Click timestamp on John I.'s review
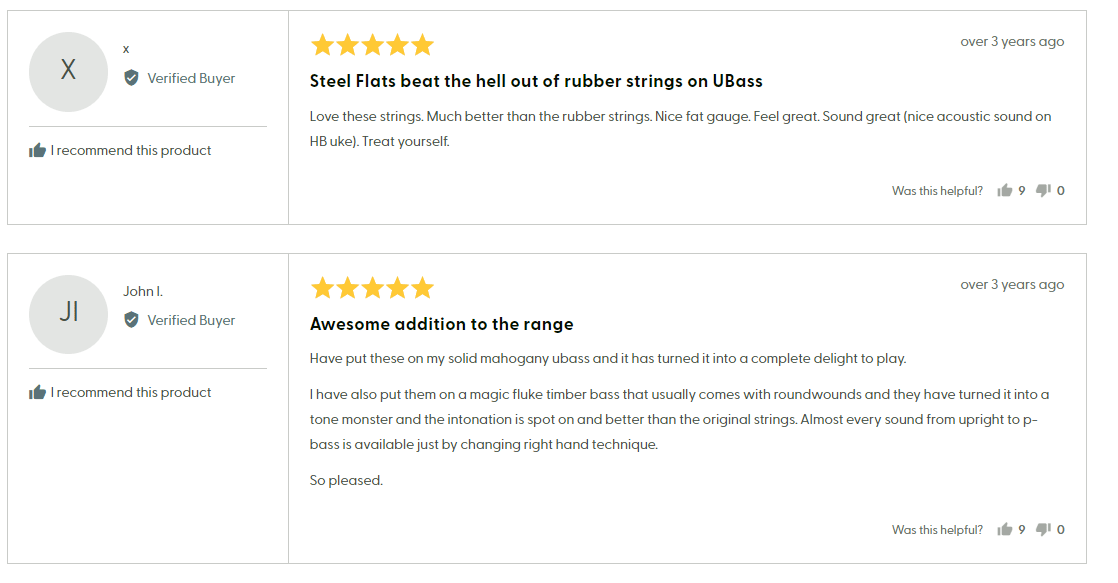Image resolution: width=1118 pixels, height=583 pixels. (1012, 285)
